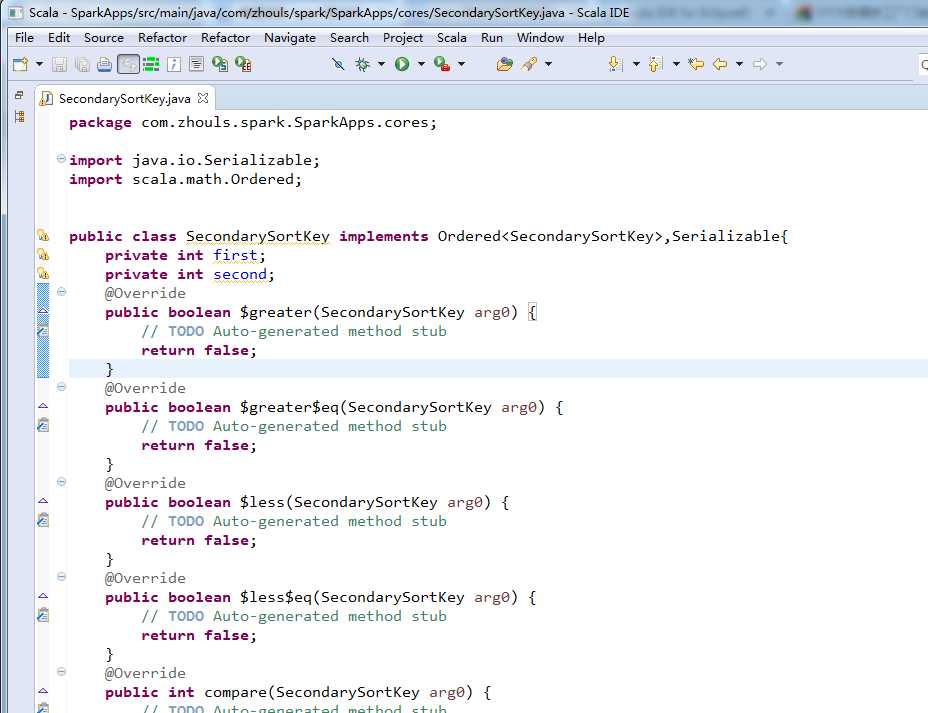This screenshot has height=713, width=928.
Task: Click the italic i toolbar icon
Action: click(x=174, y=64)
